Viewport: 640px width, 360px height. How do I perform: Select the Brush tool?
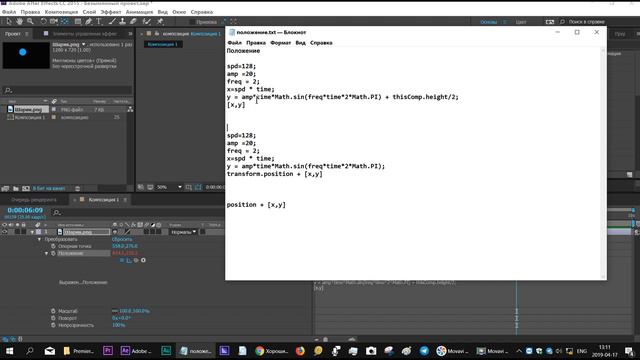click(x=112, y=21)
